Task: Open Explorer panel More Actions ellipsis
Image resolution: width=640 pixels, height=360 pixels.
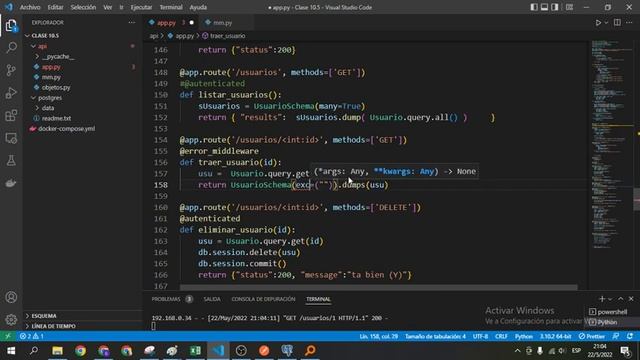Action: [131, 22]
